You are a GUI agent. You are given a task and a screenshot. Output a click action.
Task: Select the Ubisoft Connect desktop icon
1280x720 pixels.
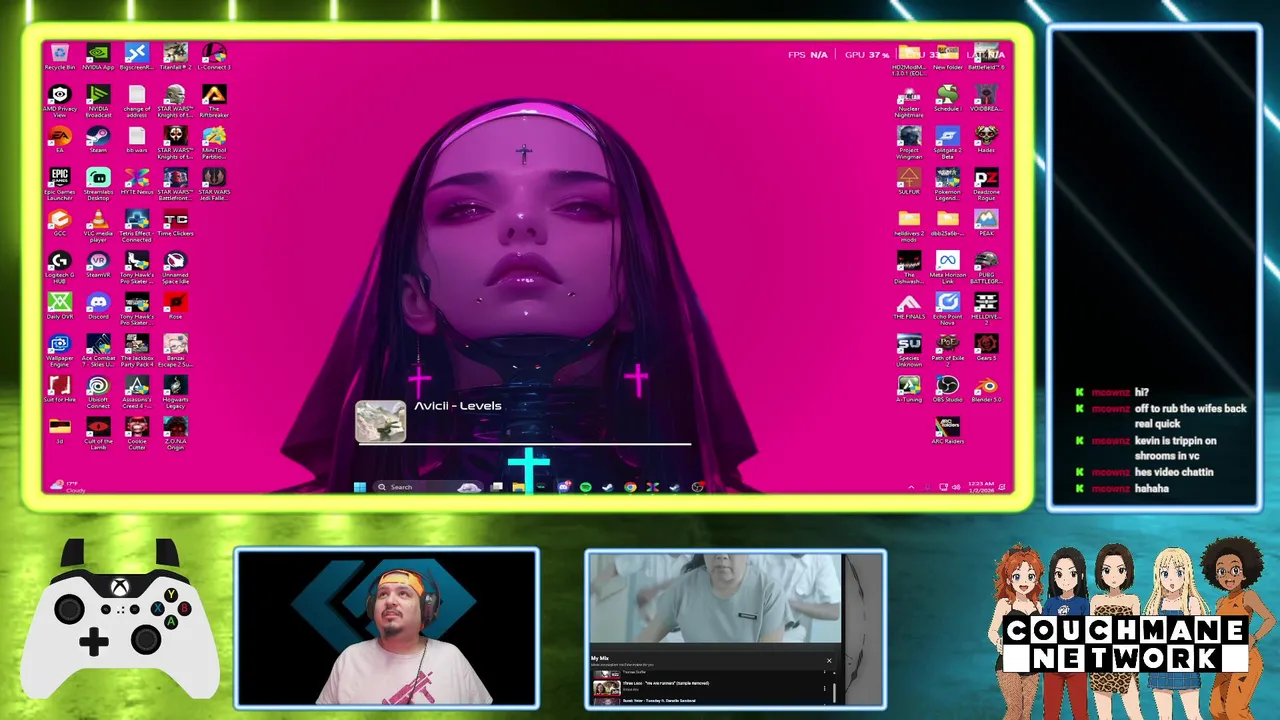[98, 392]
